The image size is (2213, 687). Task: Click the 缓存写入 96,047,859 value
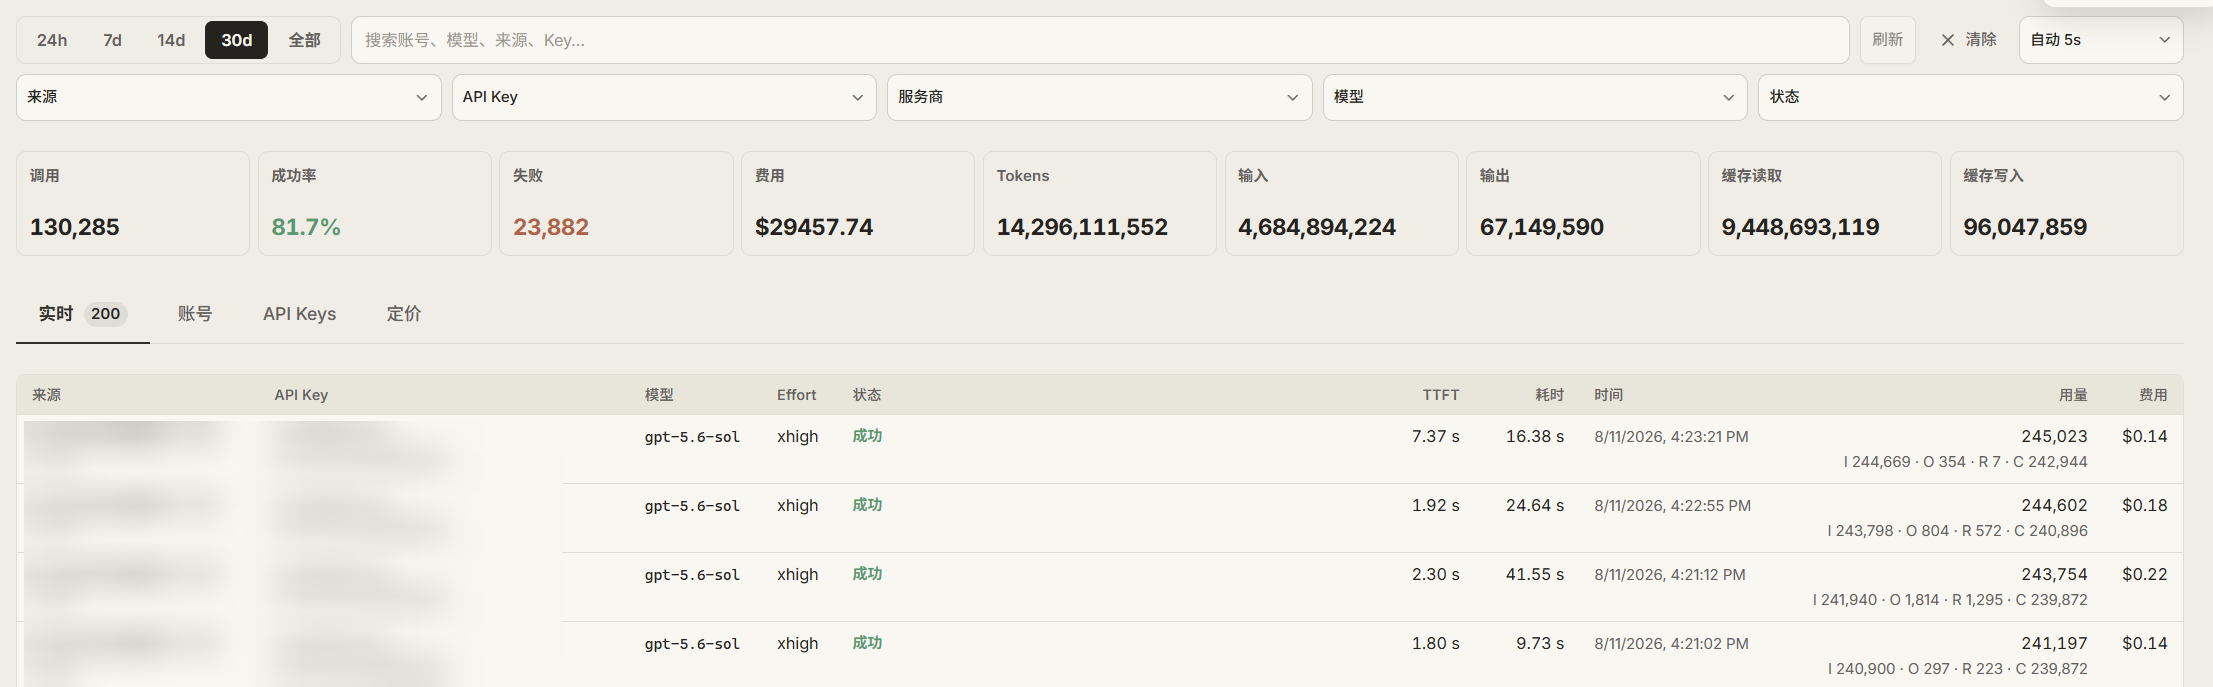coord(2025,227)
